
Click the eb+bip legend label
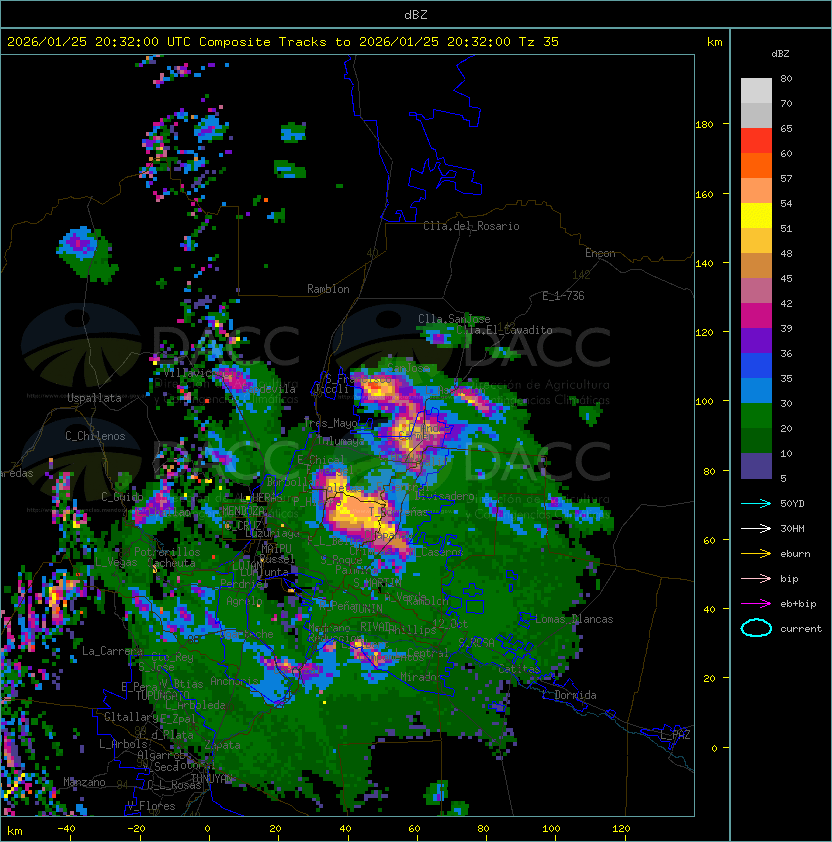click(x=798, y=604)
